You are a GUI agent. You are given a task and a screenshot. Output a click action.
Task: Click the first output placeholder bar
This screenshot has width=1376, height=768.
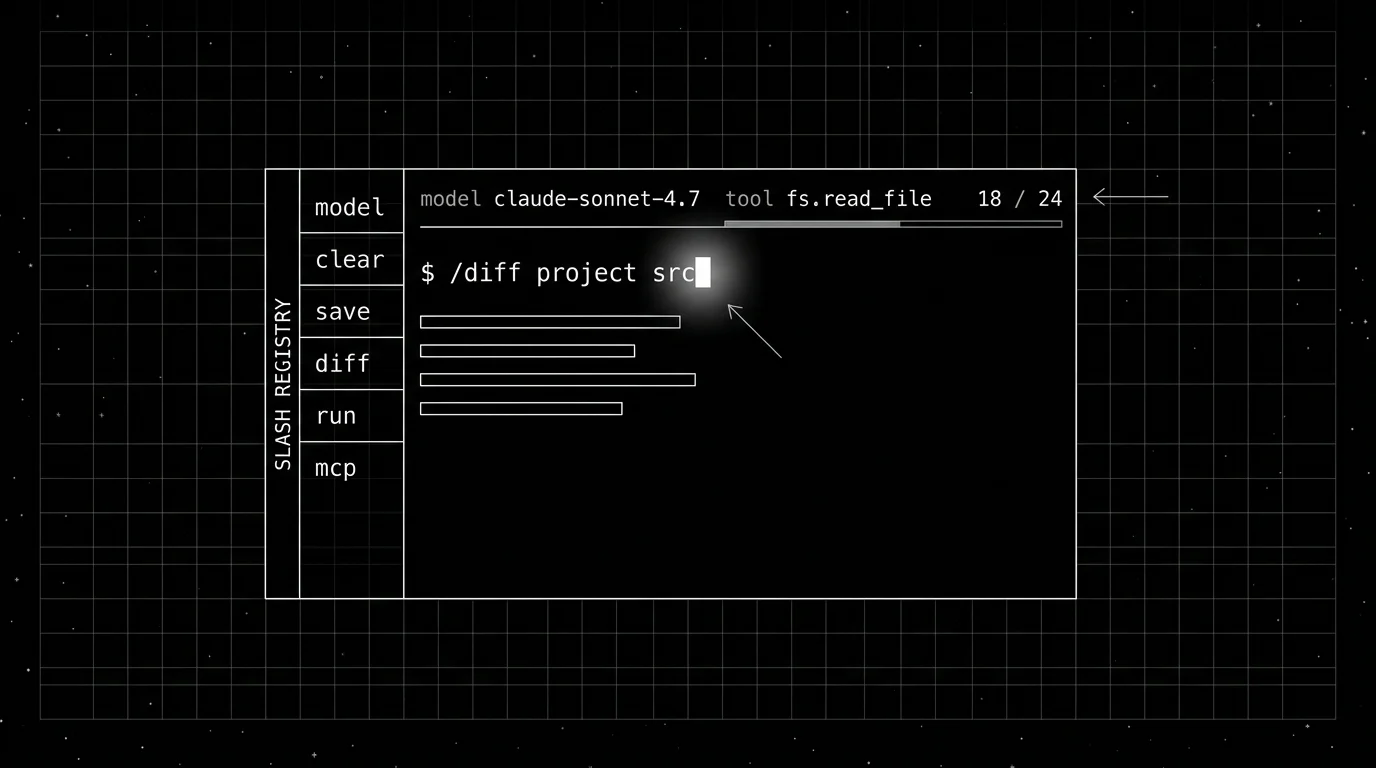[550, 322]
